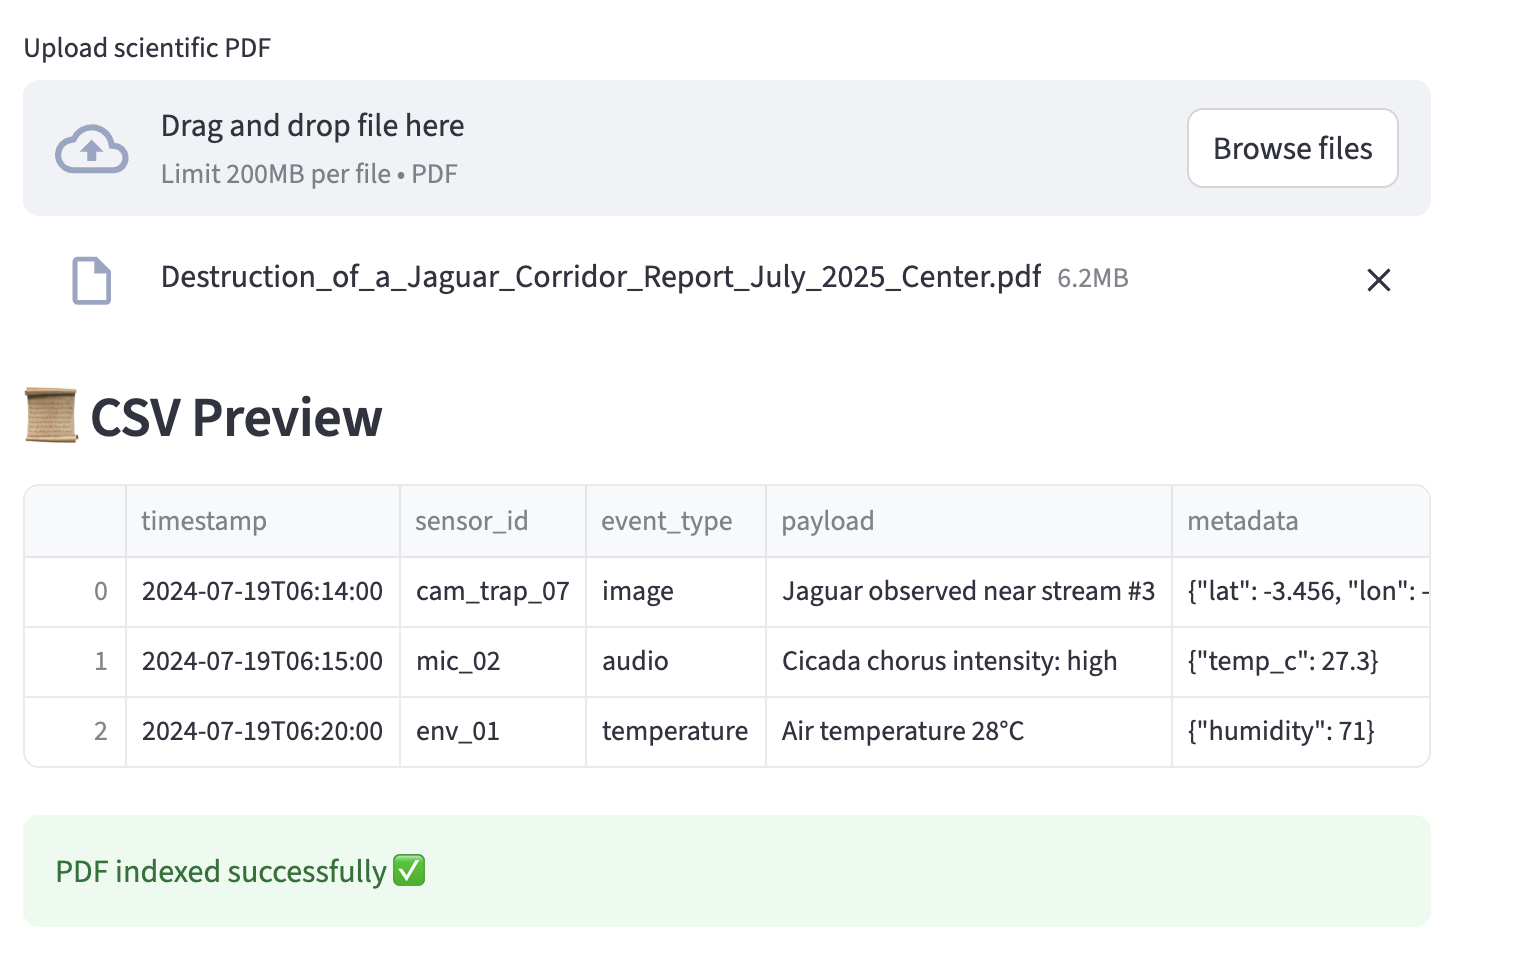Click the PDF document file icon
This screenshot has height=962, width=1514.
point(91,280)
